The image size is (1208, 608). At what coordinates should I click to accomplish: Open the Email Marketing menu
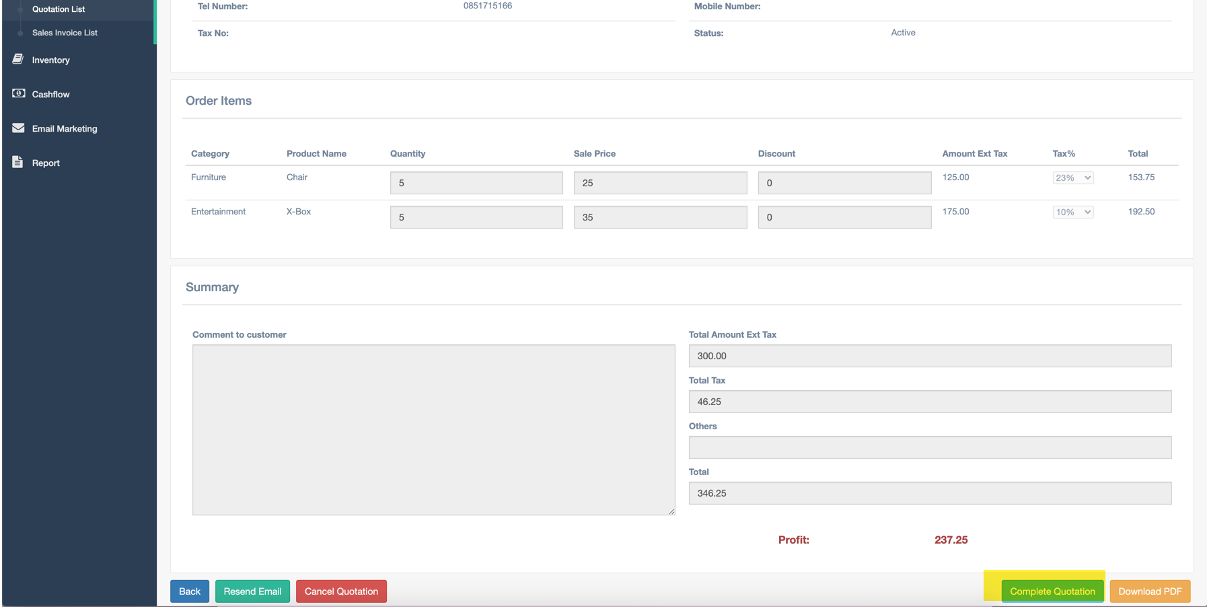click(65, 129)
